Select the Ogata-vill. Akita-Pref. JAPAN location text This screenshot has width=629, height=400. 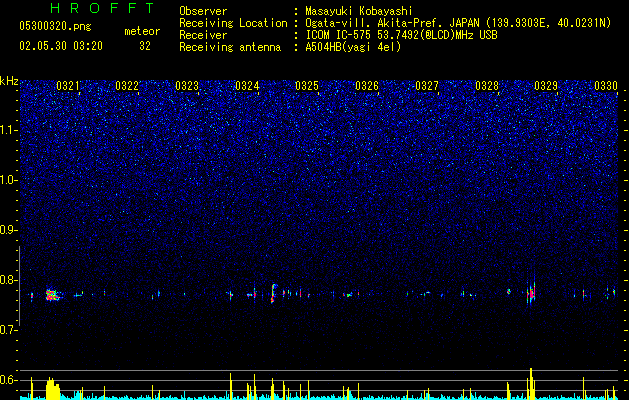click(458, 23)
